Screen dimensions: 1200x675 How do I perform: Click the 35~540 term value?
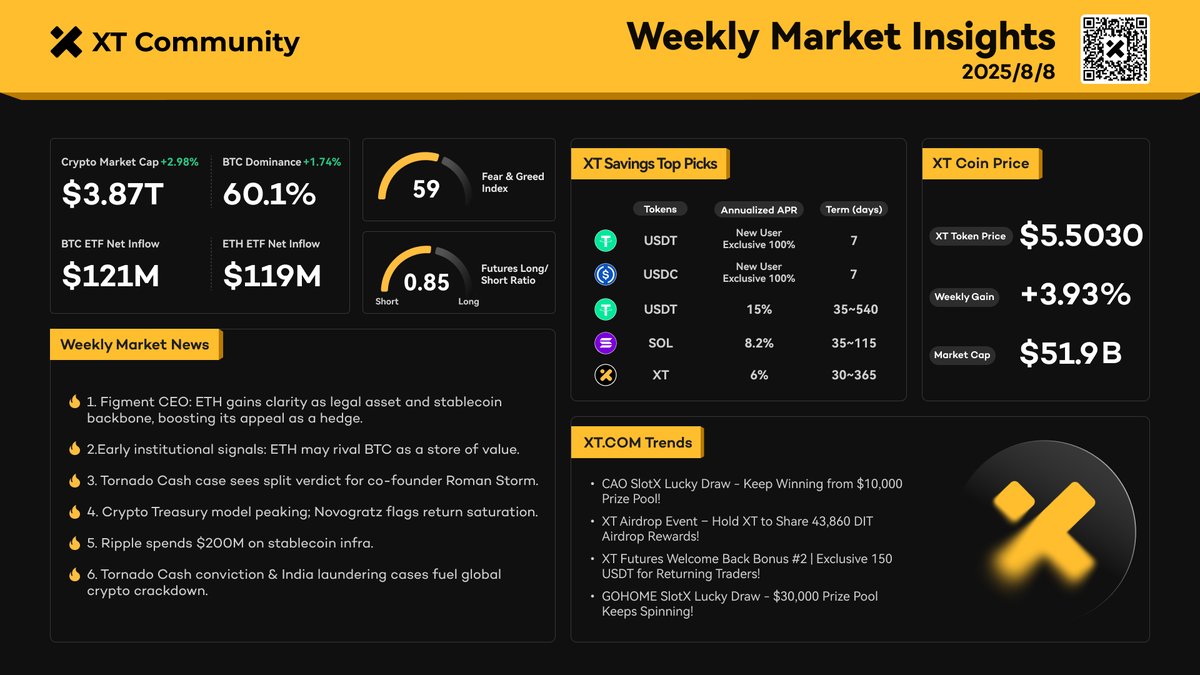(853, 309)
